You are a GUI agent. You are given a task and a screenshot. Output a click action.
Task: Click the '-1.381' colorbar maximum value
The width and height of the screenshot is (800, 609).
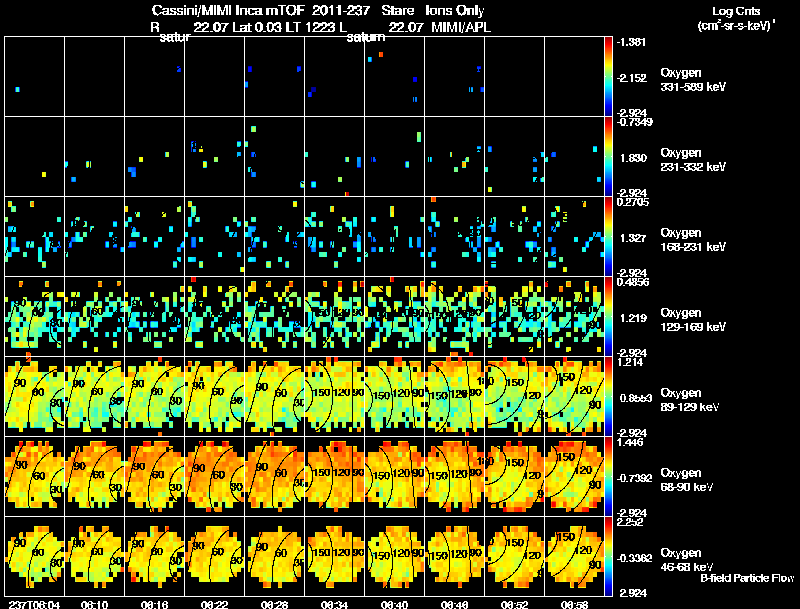631,42
